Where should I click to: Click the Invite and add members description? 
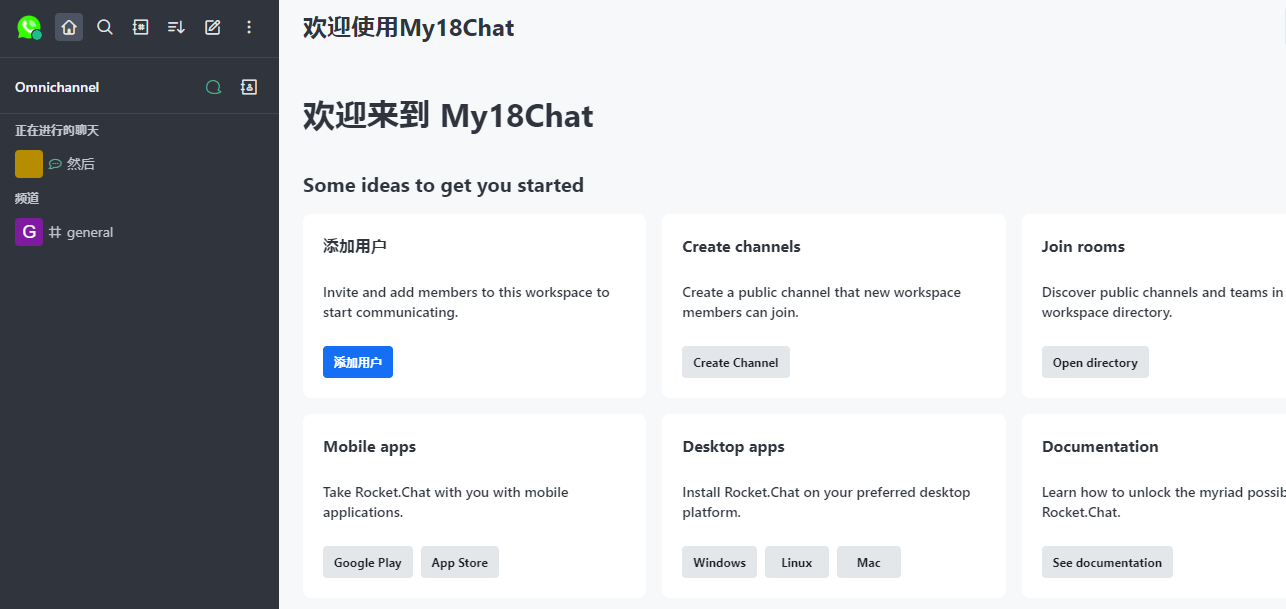coord(466,302)
